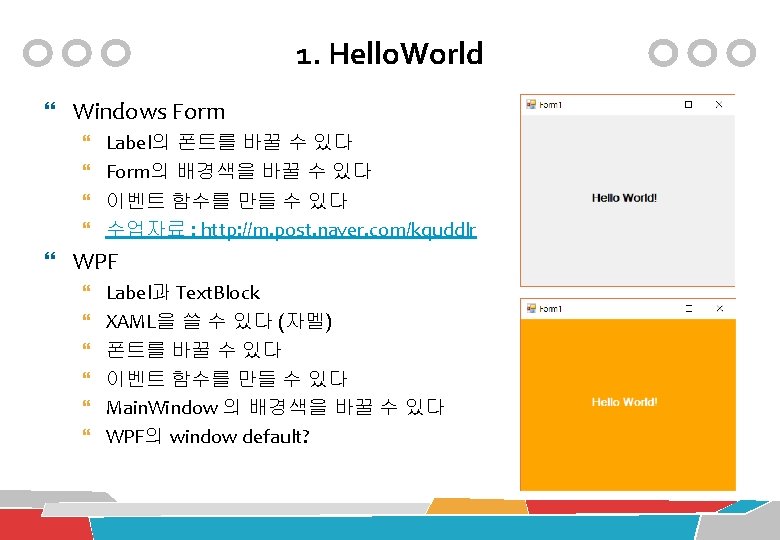Image resolution: width=780 pixels, height=540 pixels.
Task: Click Hello World! label in gray form
Action: [624, 198]
